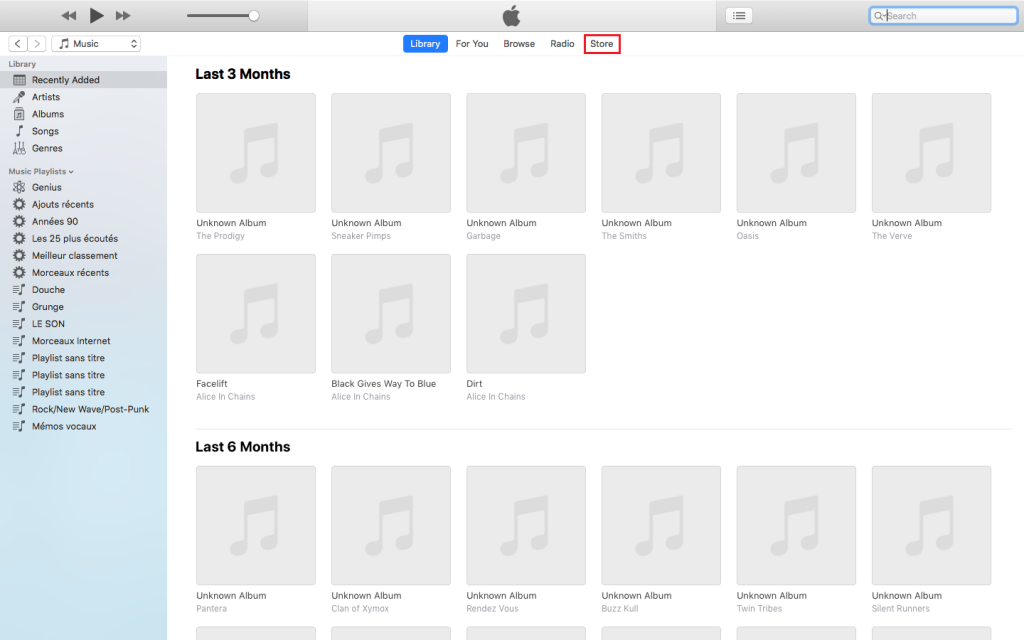Image resolution: width=1024 pixels, height=640 pixels.
Task: Switch to the For You tab
Action: tap(472, 44)
